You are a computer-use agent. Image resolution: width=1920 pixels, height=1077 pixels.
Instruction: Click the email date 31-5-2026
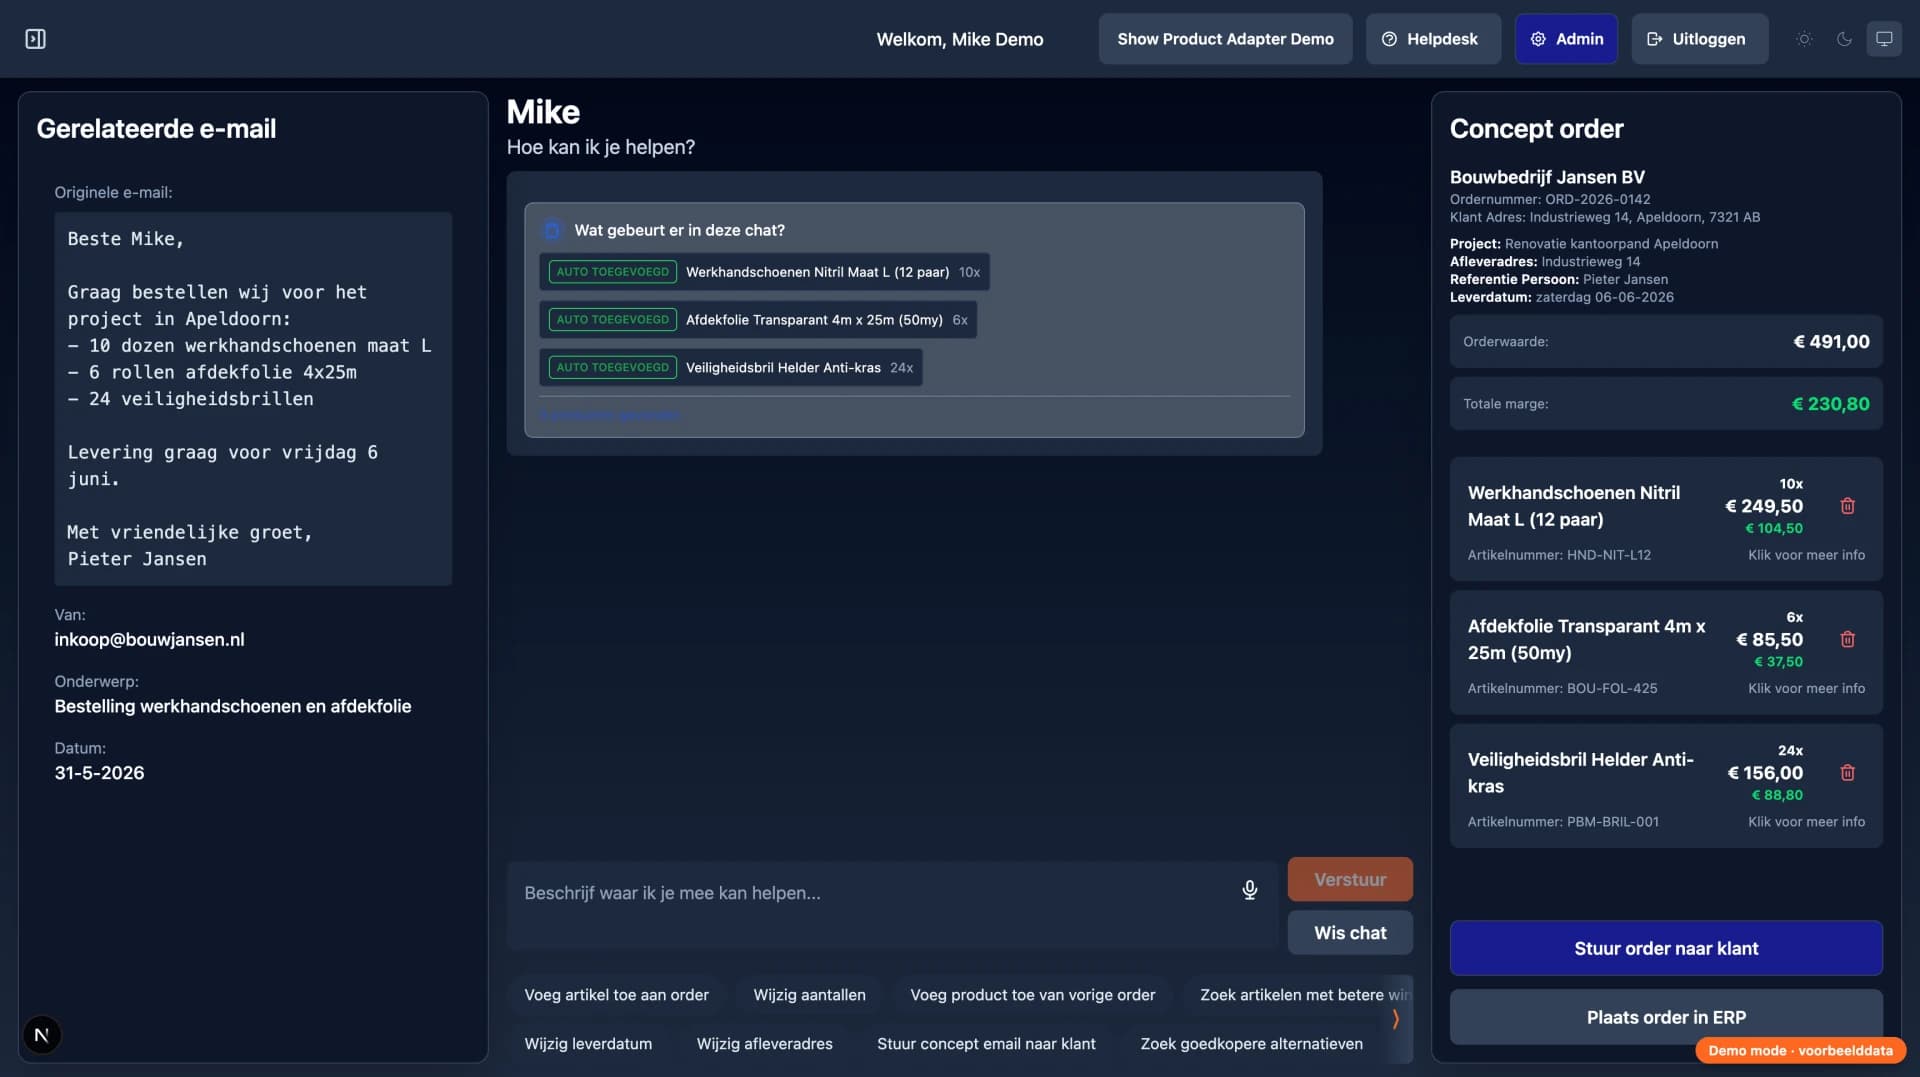pos(99,773)
